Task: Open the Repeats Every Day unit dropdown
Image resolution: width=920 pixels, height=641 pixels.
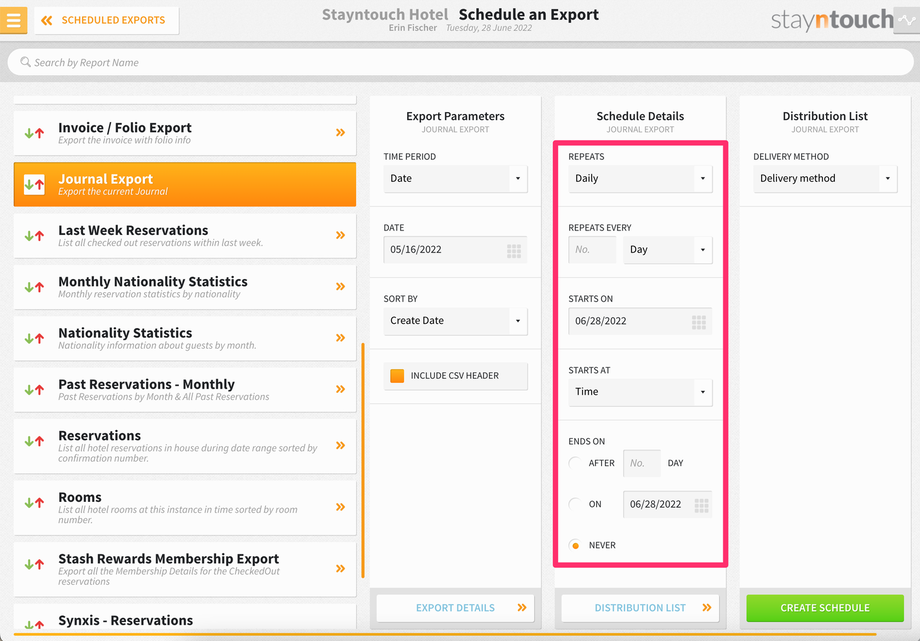Action: [668, 250]
